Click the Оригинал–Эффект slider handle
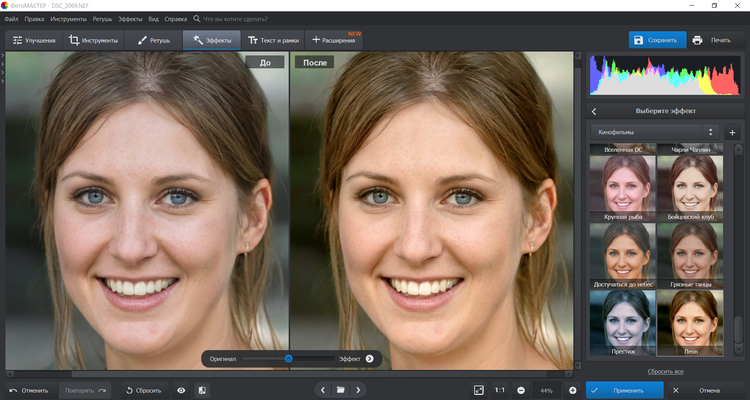750x400 pixels. (x=288, y=358)
